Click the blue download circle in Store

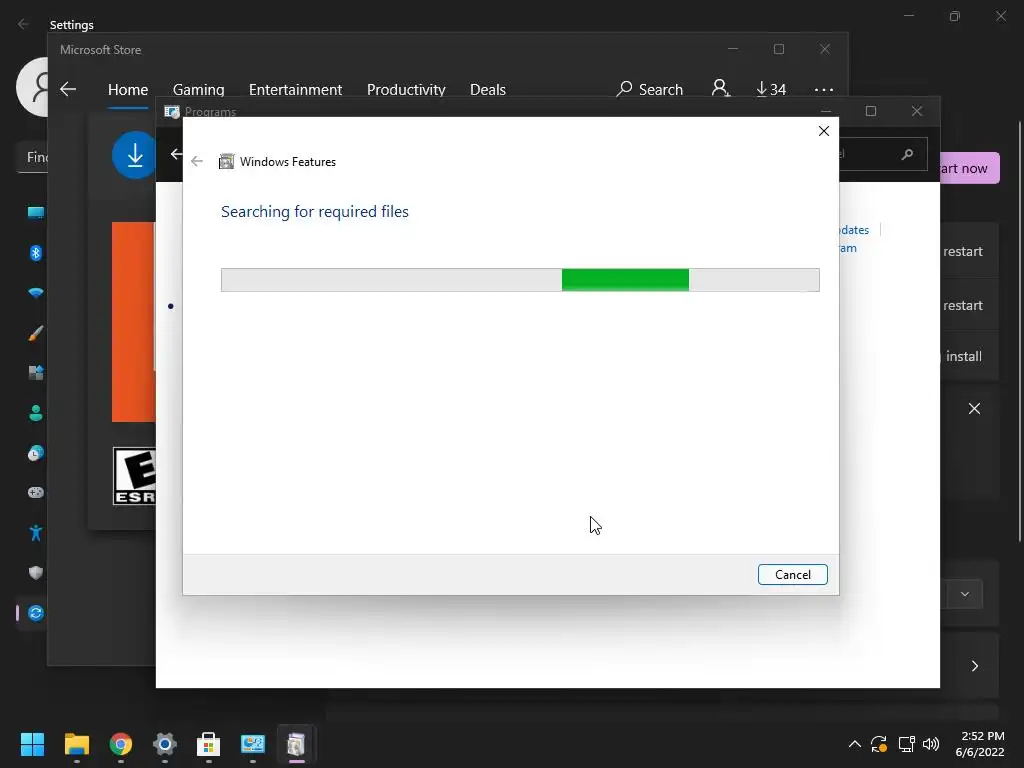(135, 155)
